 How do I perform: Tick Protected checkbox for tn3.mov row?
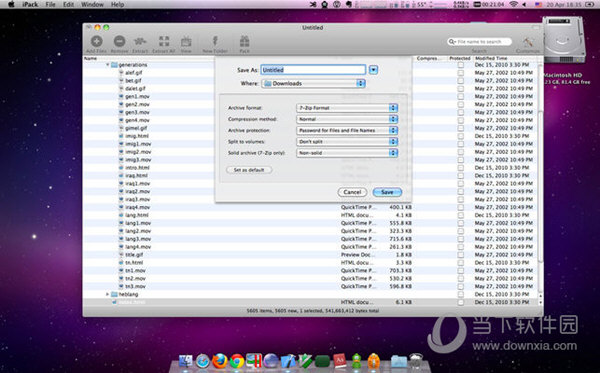pyautogui.click(x=460, y=287)
